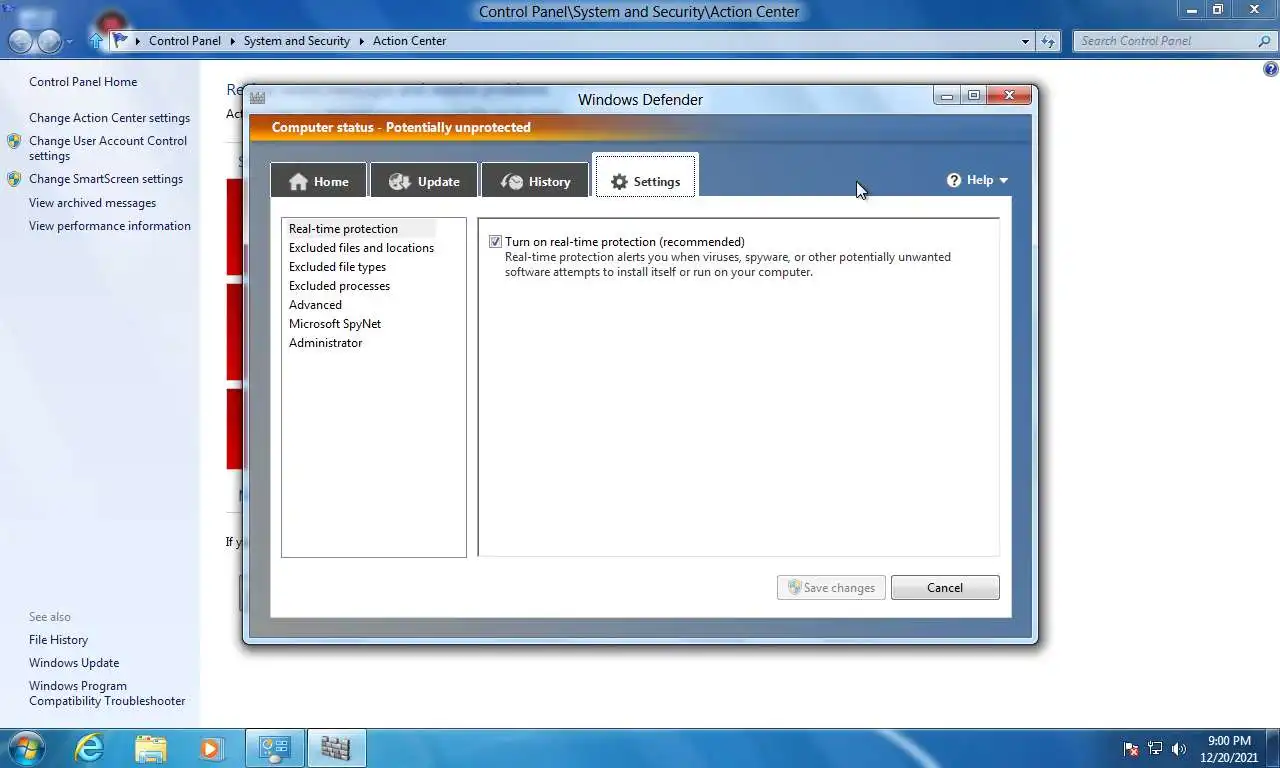This screenshot has height=768, width=1280.
Task: Click the network tray icon
Action: pos(1155,748)
